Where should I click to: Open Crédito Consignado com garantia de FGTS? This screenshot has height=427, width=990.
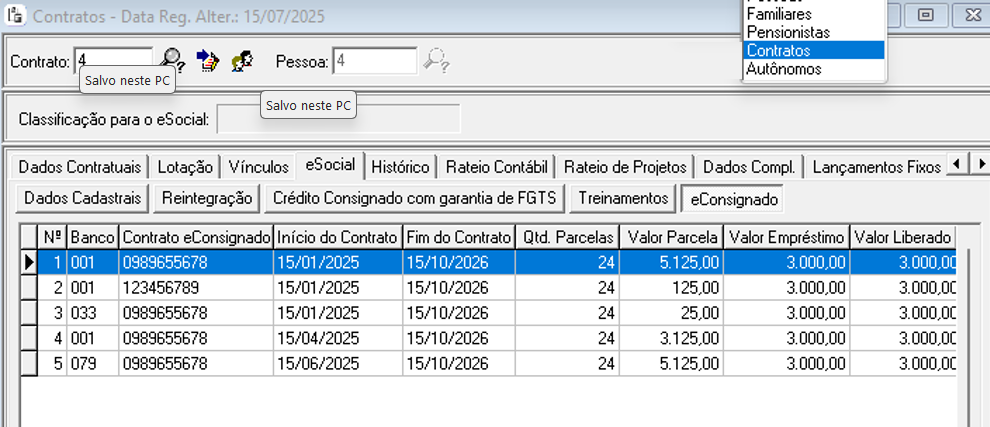click(x=415, y=199)
